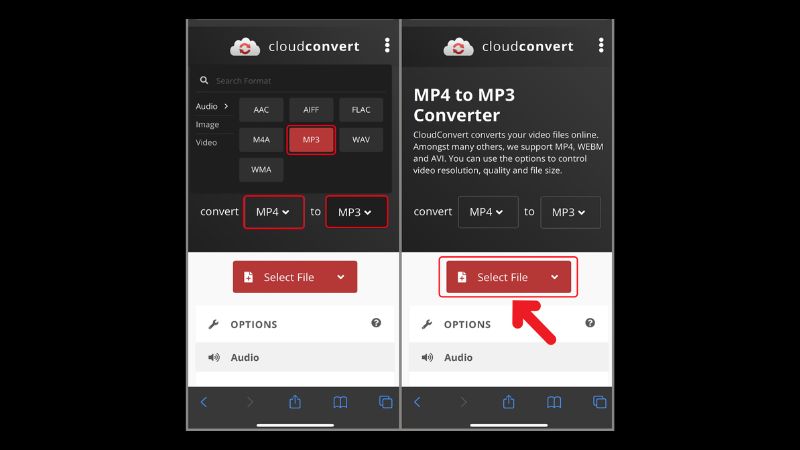Click Options wrench icon in left phone
Image resolution: width=800 pixels, height=450 pixels.
(x=214, y=324)
